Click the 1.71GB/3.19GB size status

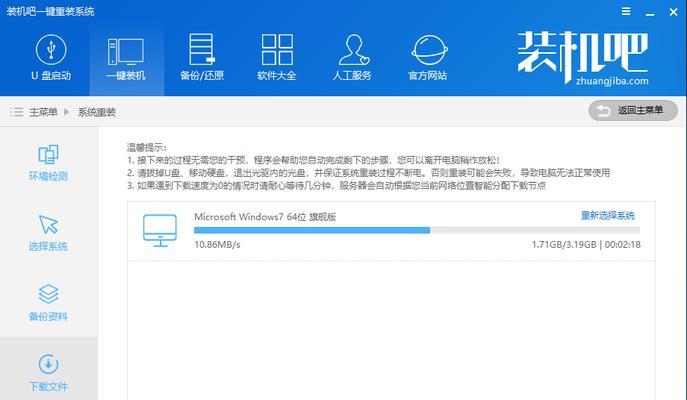(x=564, y=244)
